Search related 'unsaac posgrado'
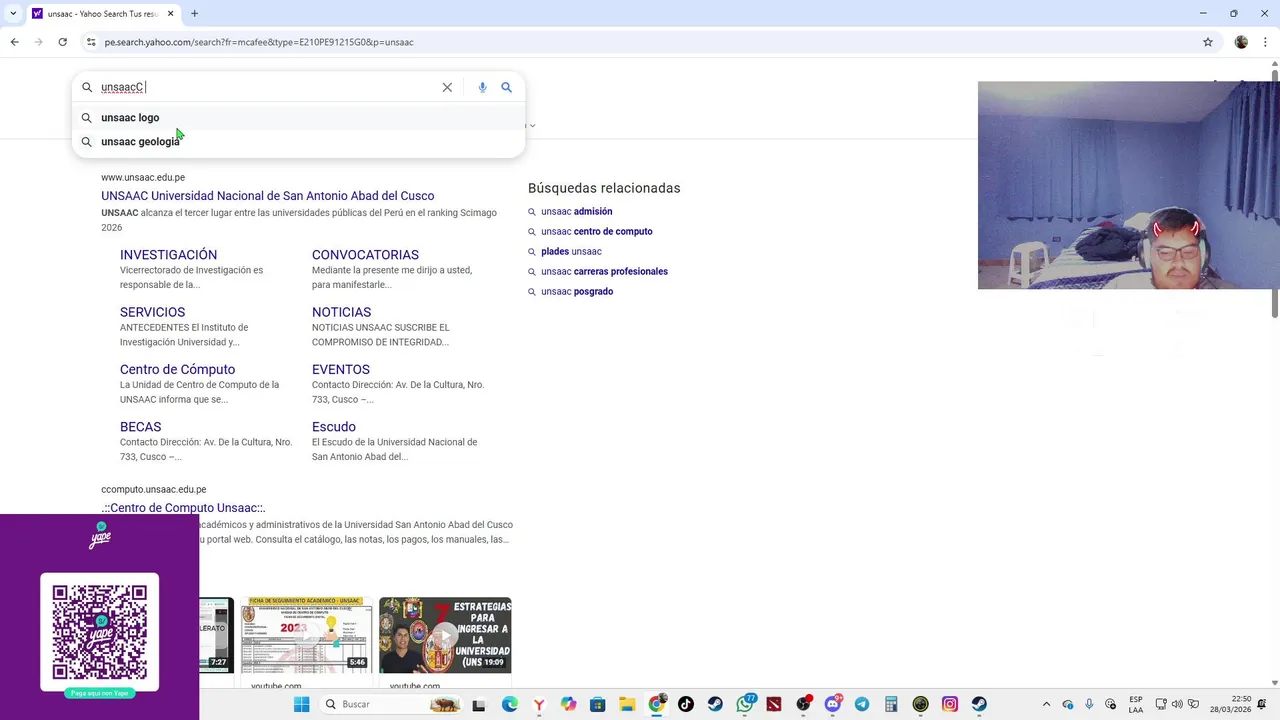Viewport: 1280px width, 720px height. [577, 291]
